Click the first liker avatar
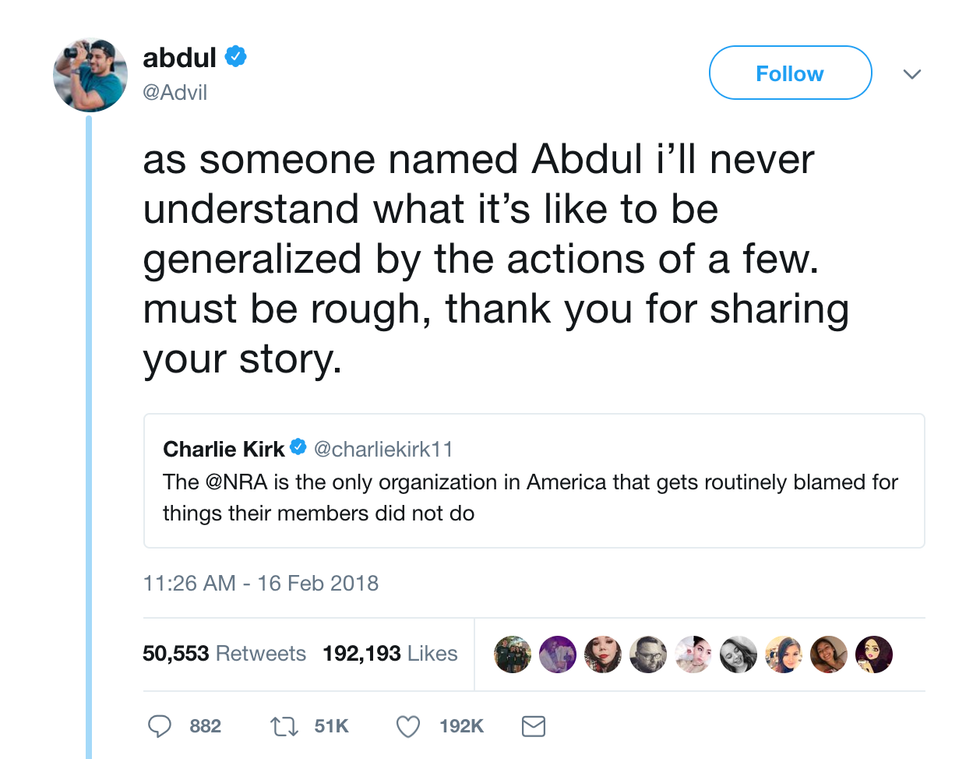 [x=513, y=654]
